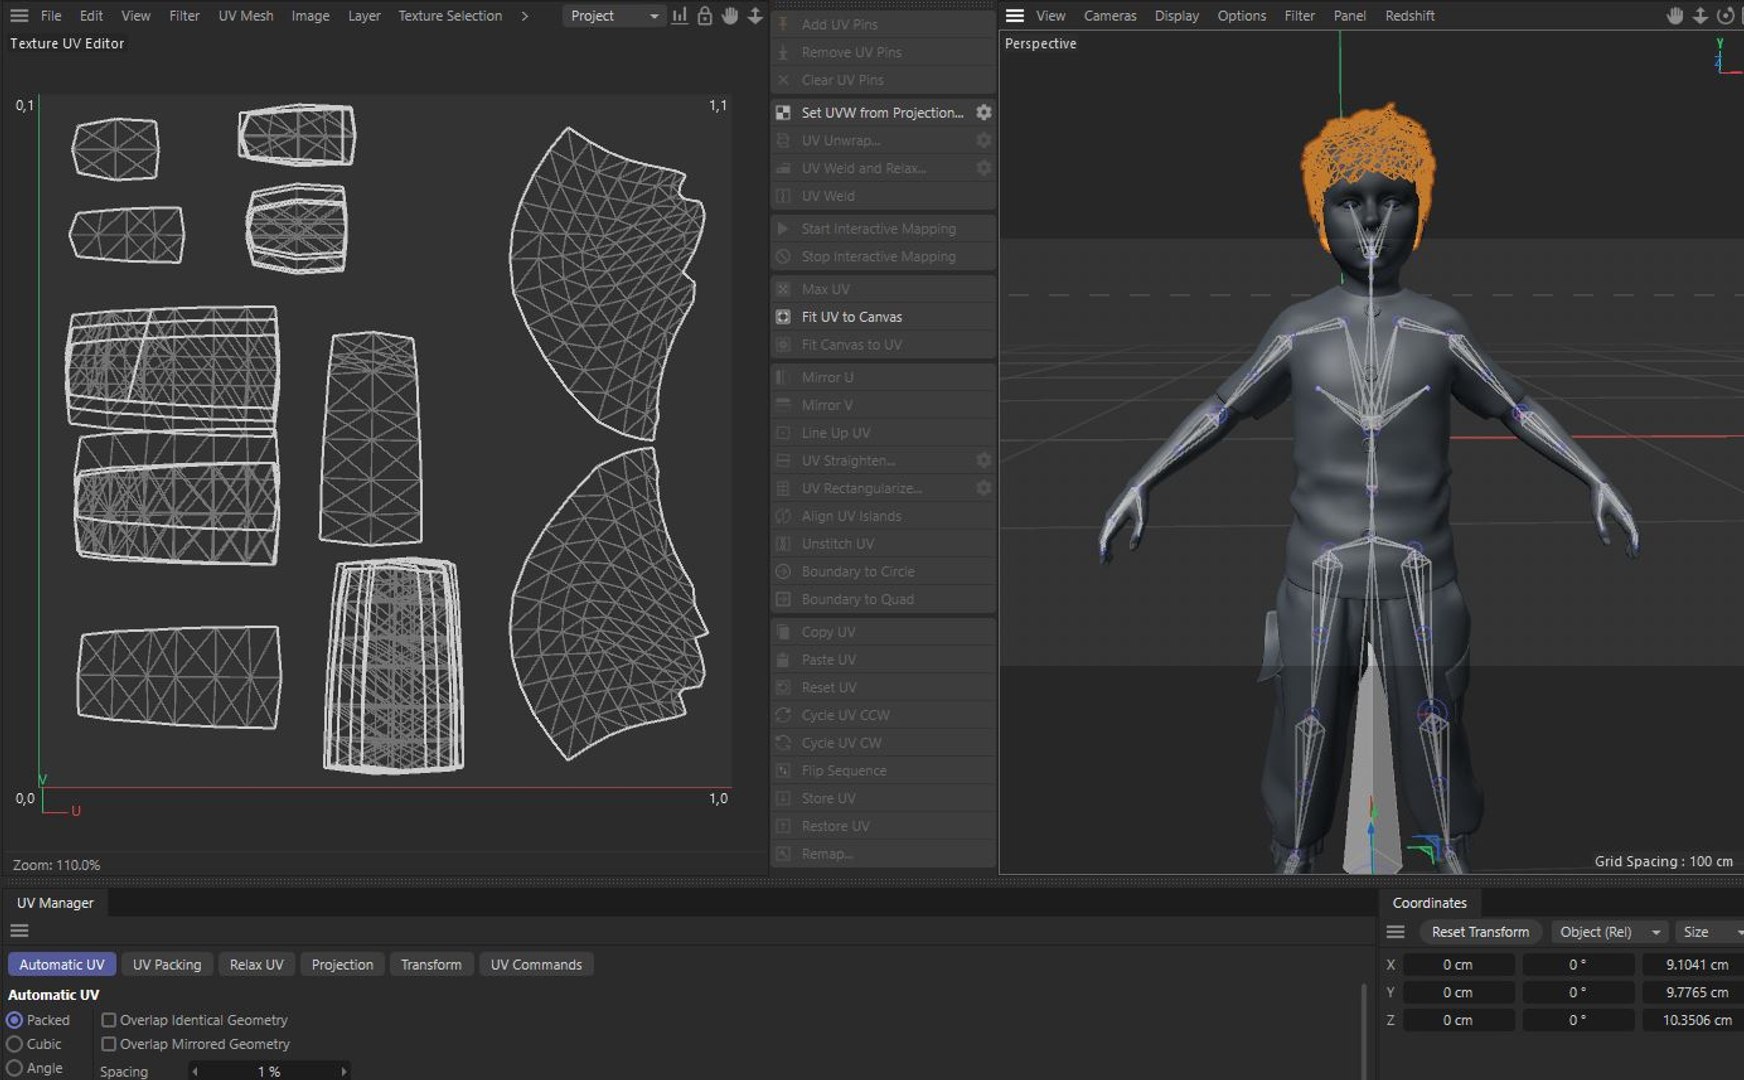Expand the UV Editor menu overflow chevron
The width and height of the screenshot is (1744, 1080).
click(525, 16)
